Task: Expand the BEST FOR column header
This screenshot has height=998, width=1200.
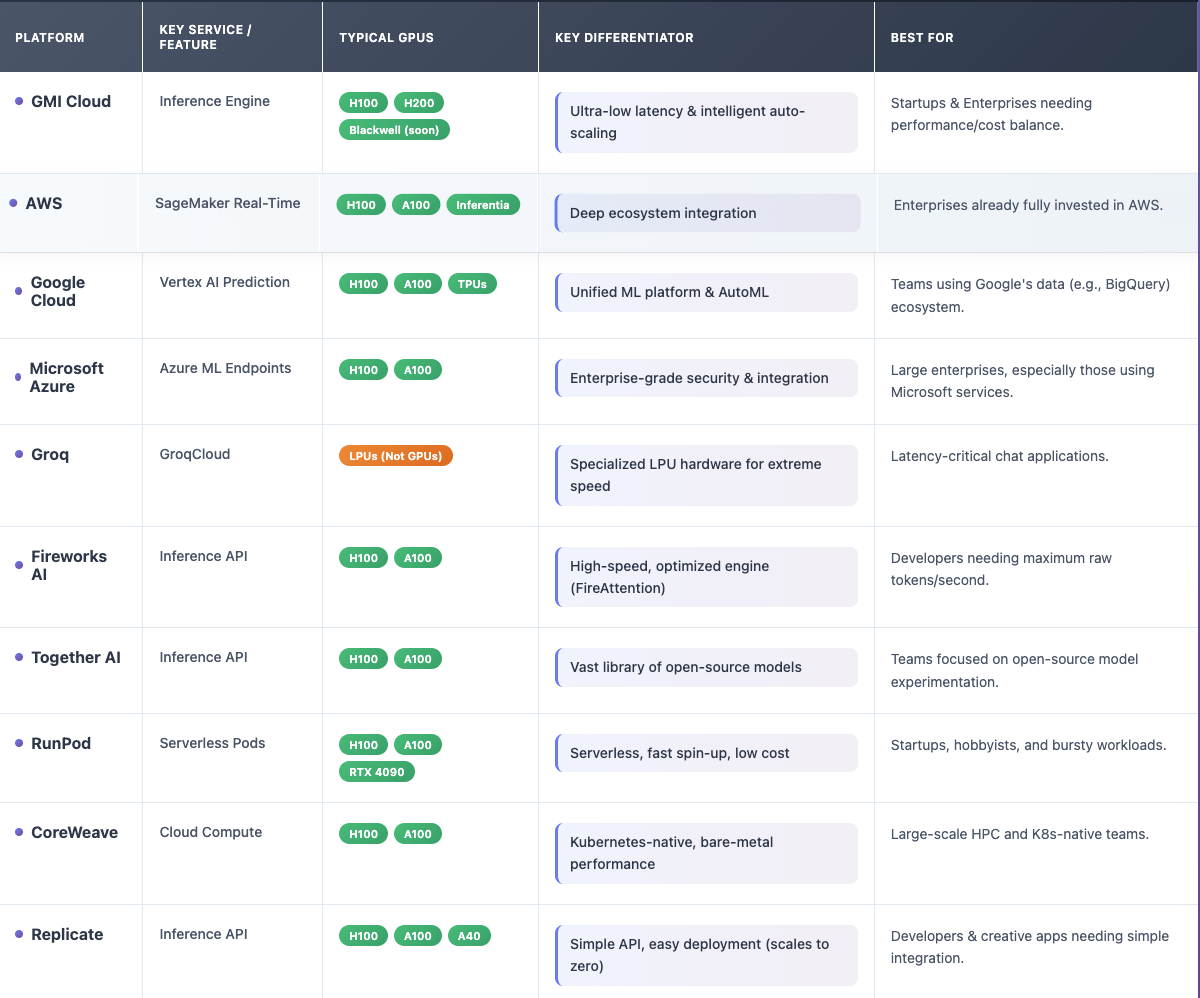Action: coord(921,37)
